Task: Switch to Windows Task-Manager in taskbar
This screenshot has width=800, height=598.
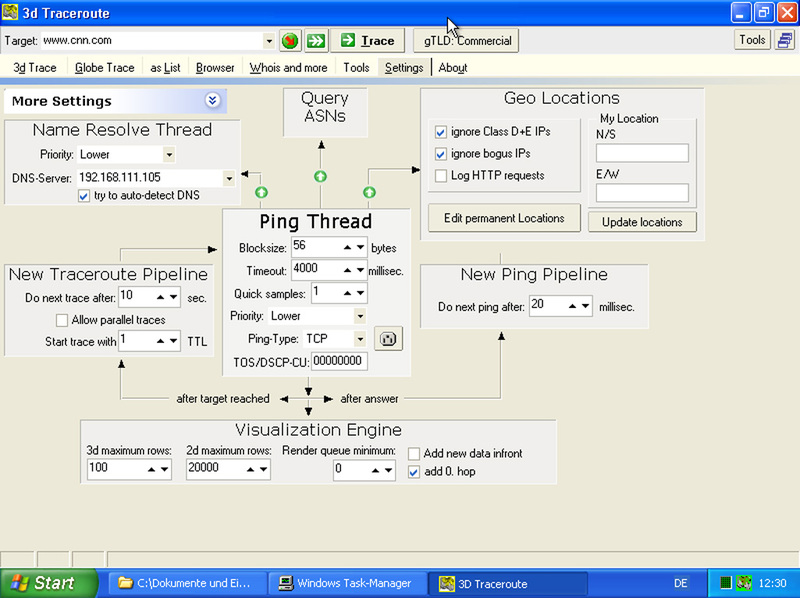Action: coord(346,583)
